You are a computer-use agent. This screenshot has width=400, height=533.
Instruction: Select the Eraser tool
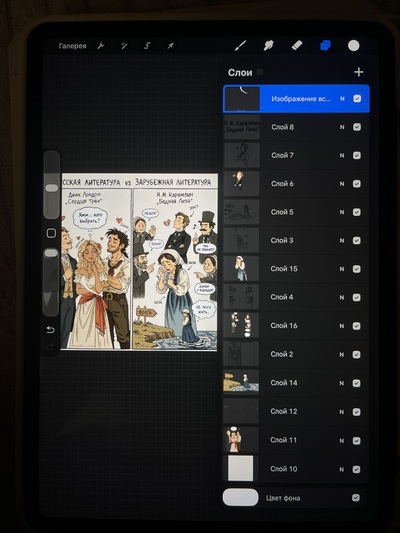(297, 46)
